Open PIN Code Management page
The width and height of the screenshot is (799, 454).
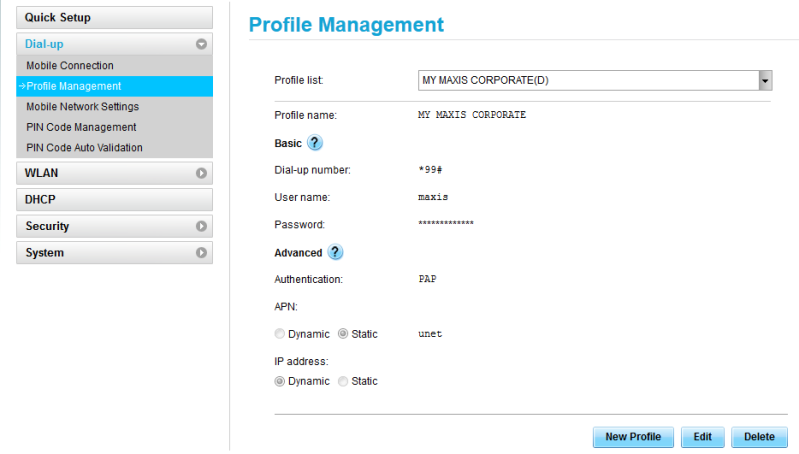coord(81,127)
